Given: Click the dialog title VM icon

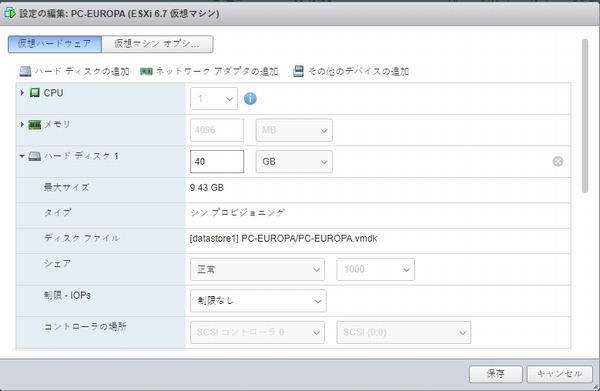Looking at the screenshot, I should point(10,13).
